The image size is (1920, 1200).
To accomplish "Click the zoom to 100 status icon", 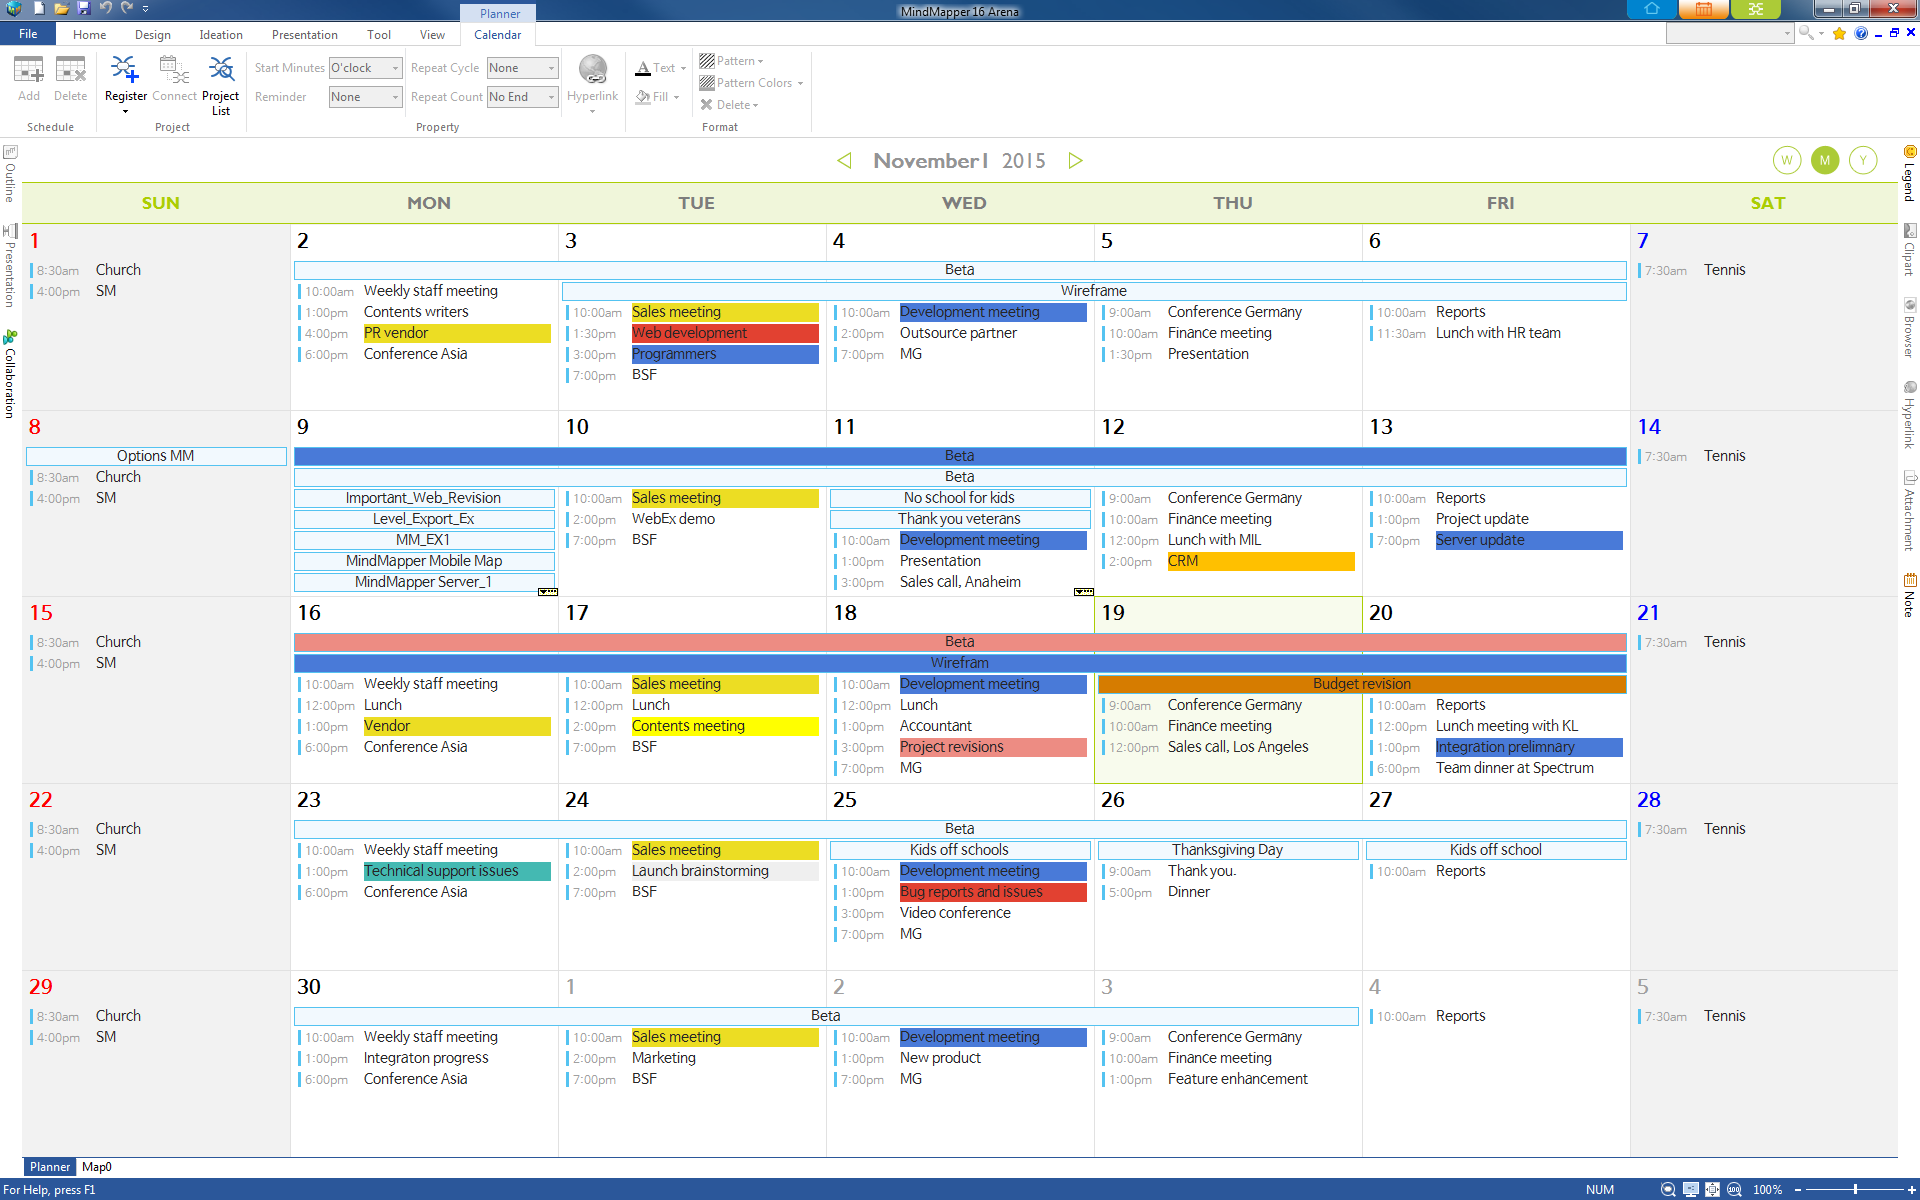I will pos(1734,1189).
